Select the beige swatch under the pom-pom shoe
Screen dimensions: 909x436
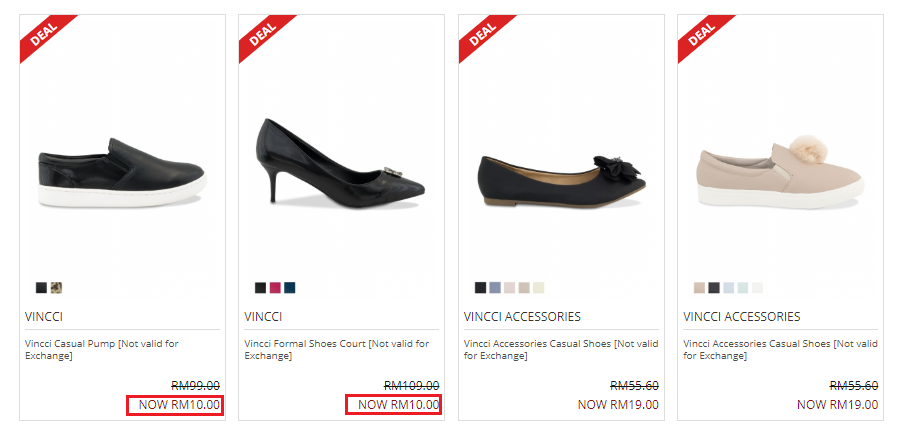coord(700,288)
